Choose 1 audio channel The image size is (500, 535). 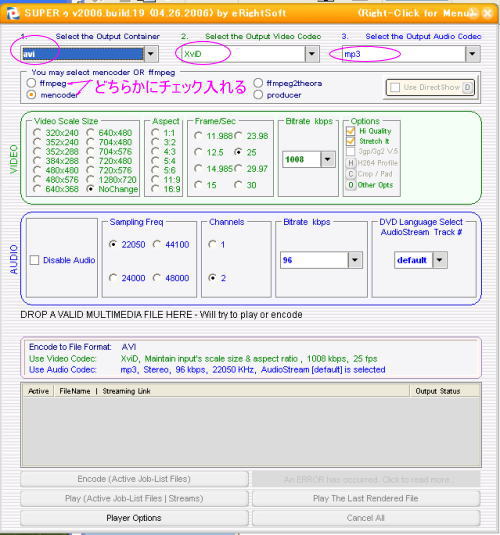[212, 244]
